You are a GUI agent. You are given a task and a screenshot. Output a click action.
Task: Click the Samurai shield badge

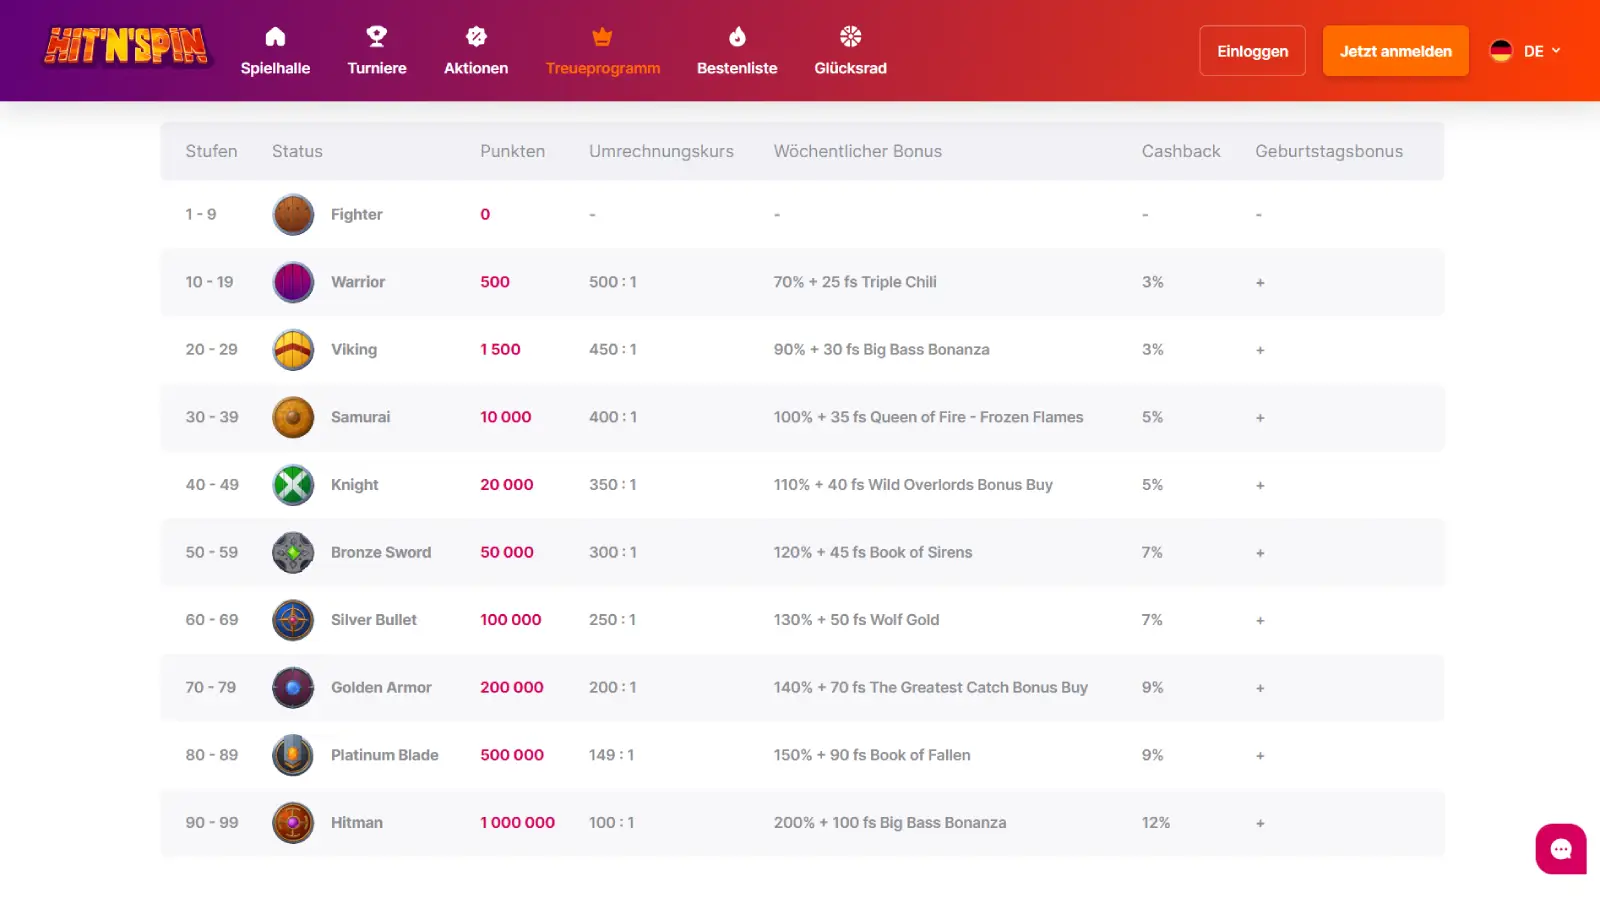293,417
